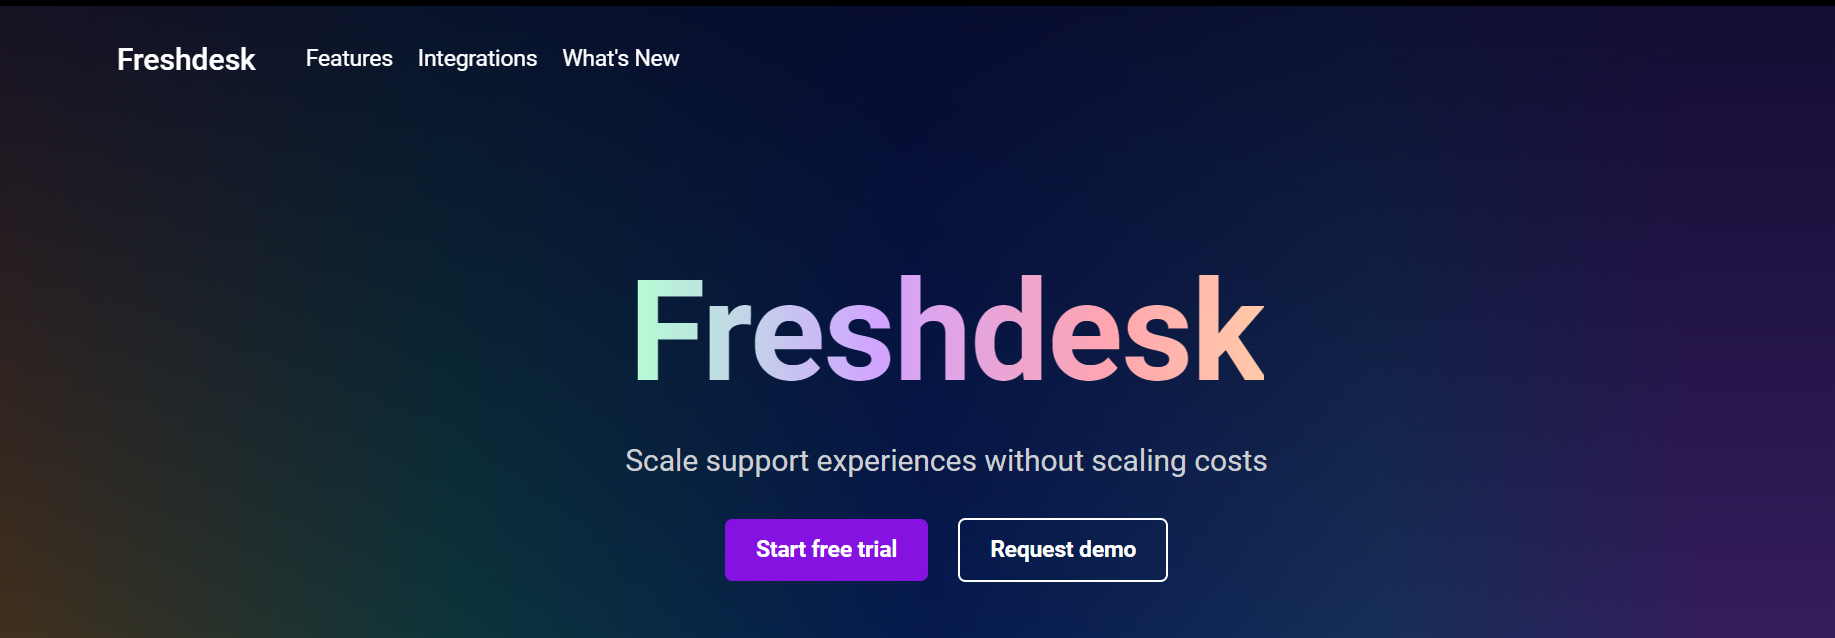The width and height of the screenshot is (1835, 638).
Task: View What's New from the header
Action: (x=620, y=58)
